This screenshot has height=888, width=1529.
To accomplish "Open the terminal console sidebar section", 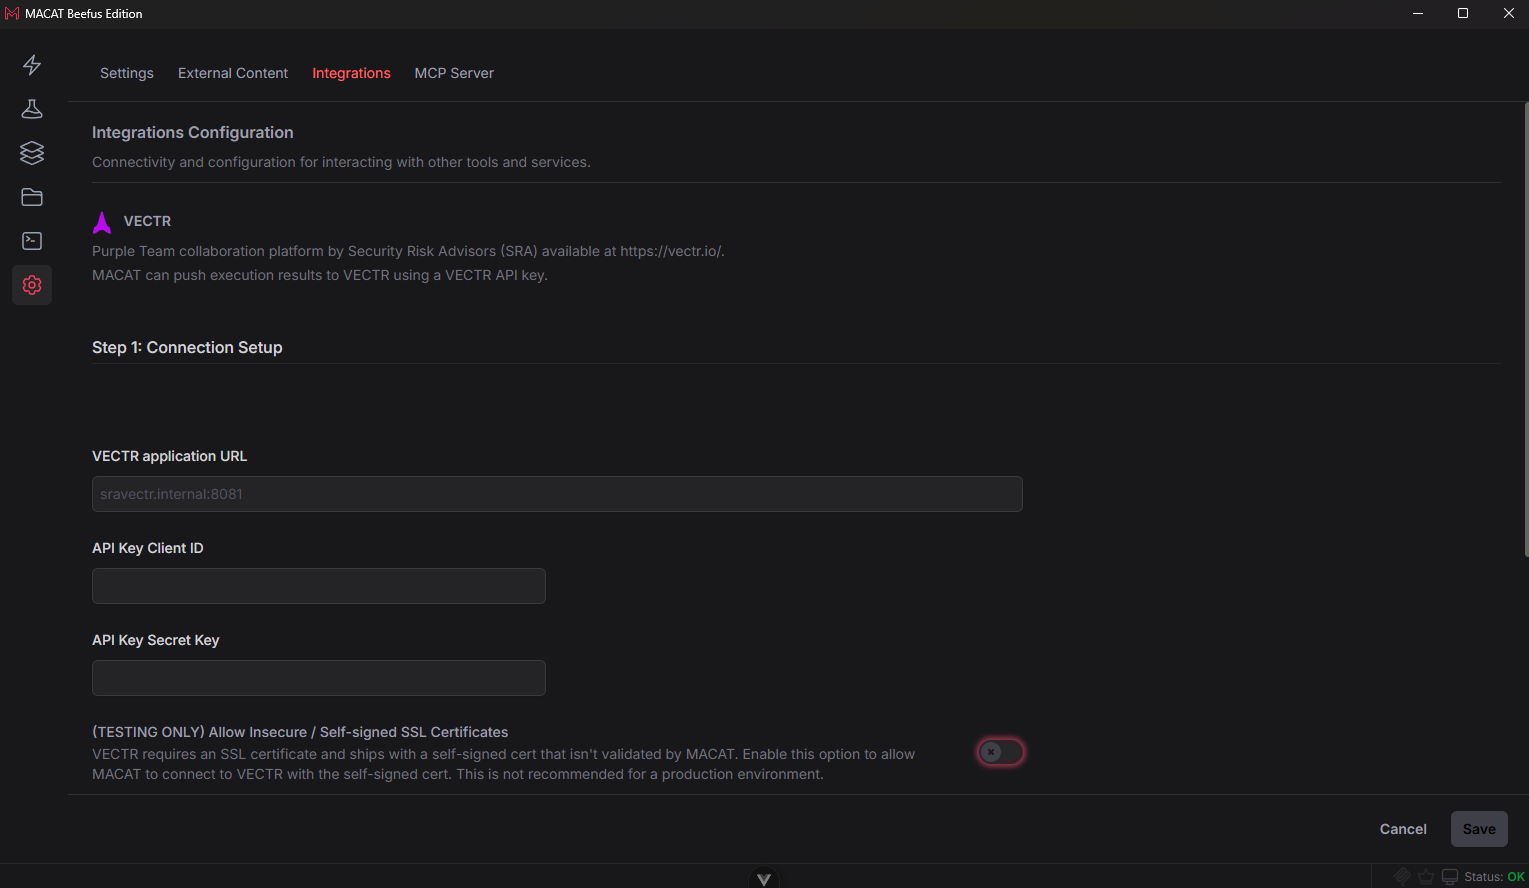I will pos(32,241).
